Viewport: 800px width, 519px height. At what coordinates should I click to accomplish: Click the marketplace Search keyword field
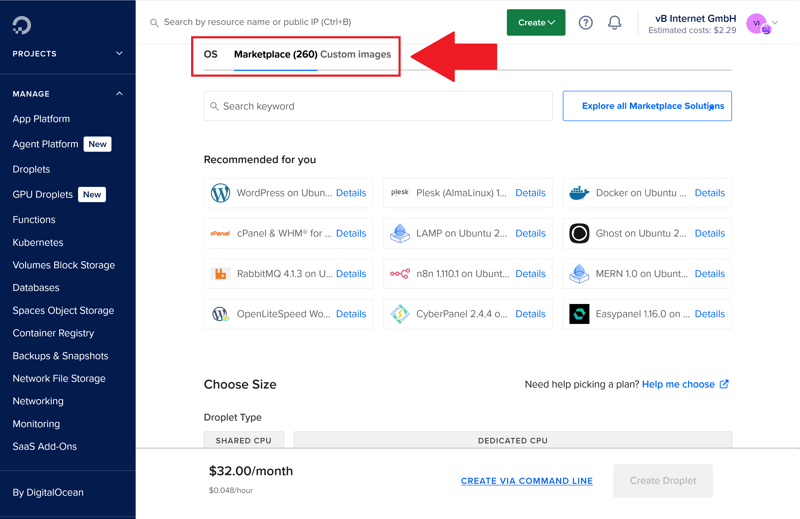378,106
